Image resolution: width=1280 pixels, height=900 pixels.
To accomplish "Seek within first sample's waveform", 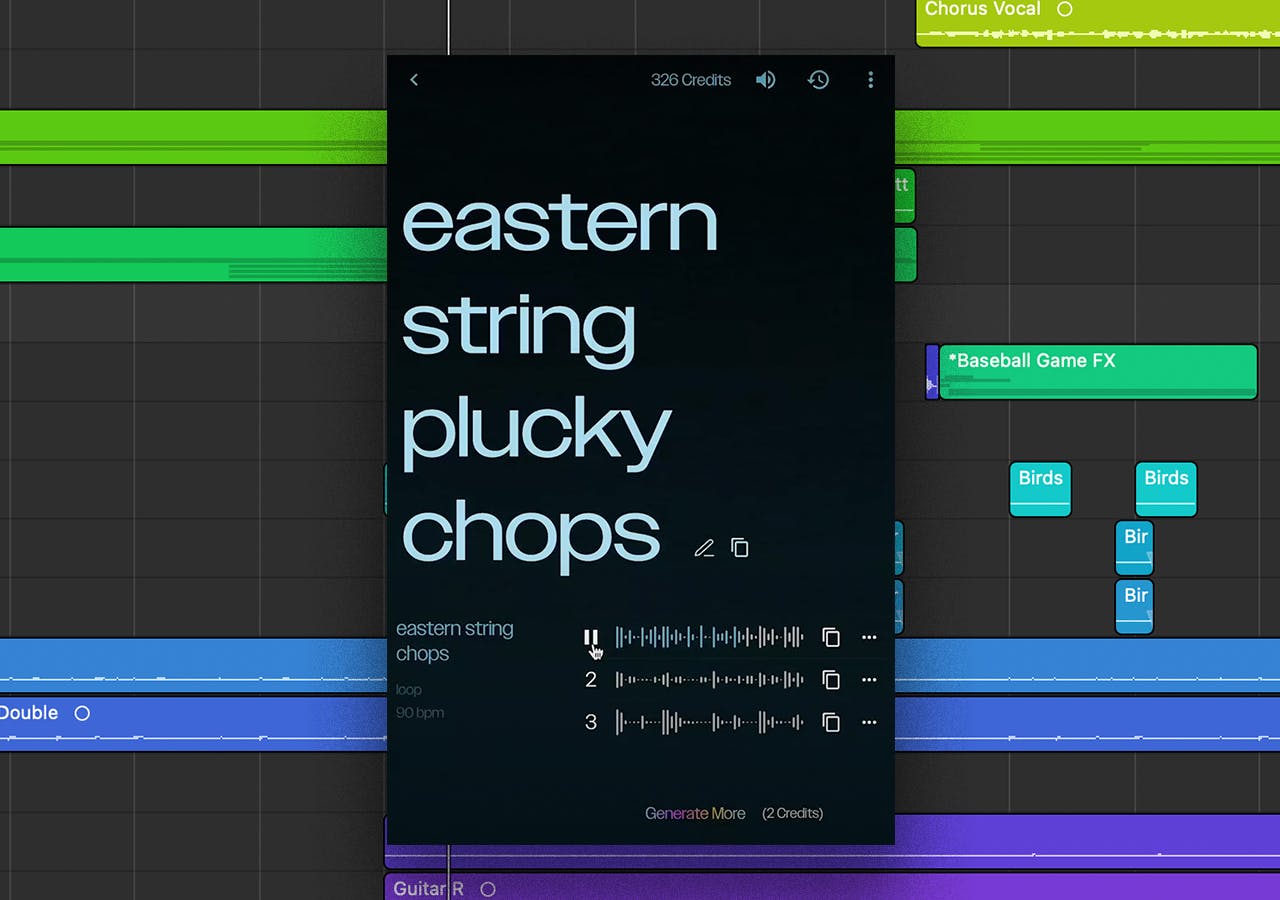I will point(709,637).
